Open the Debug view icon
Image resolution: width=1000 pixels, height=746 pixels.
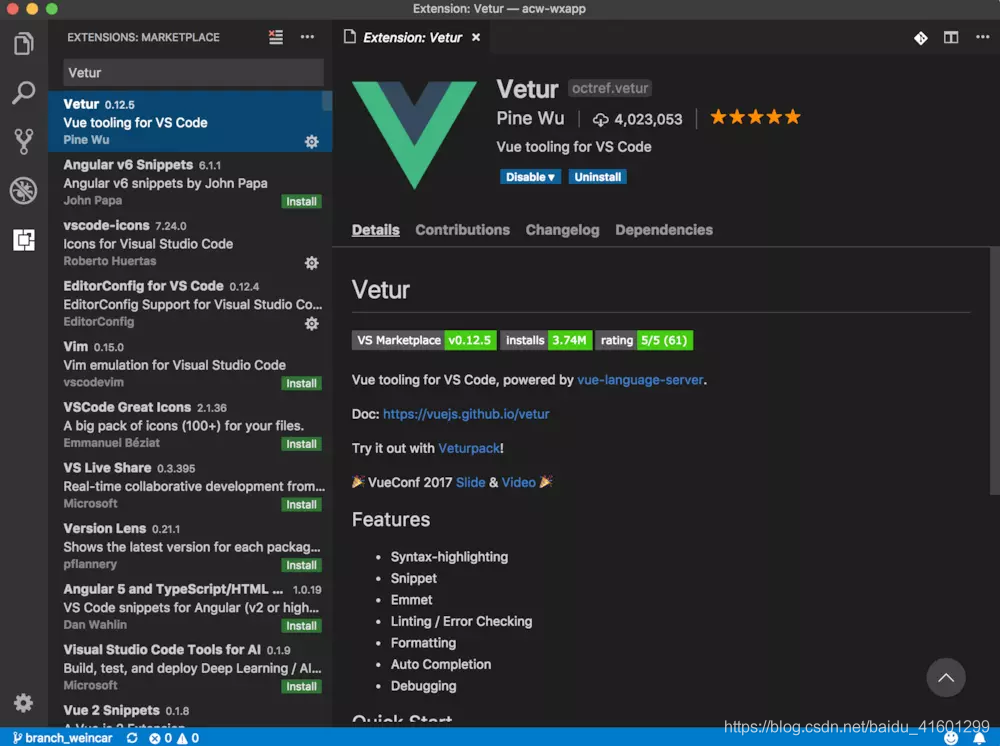click(x=24, y=190)
